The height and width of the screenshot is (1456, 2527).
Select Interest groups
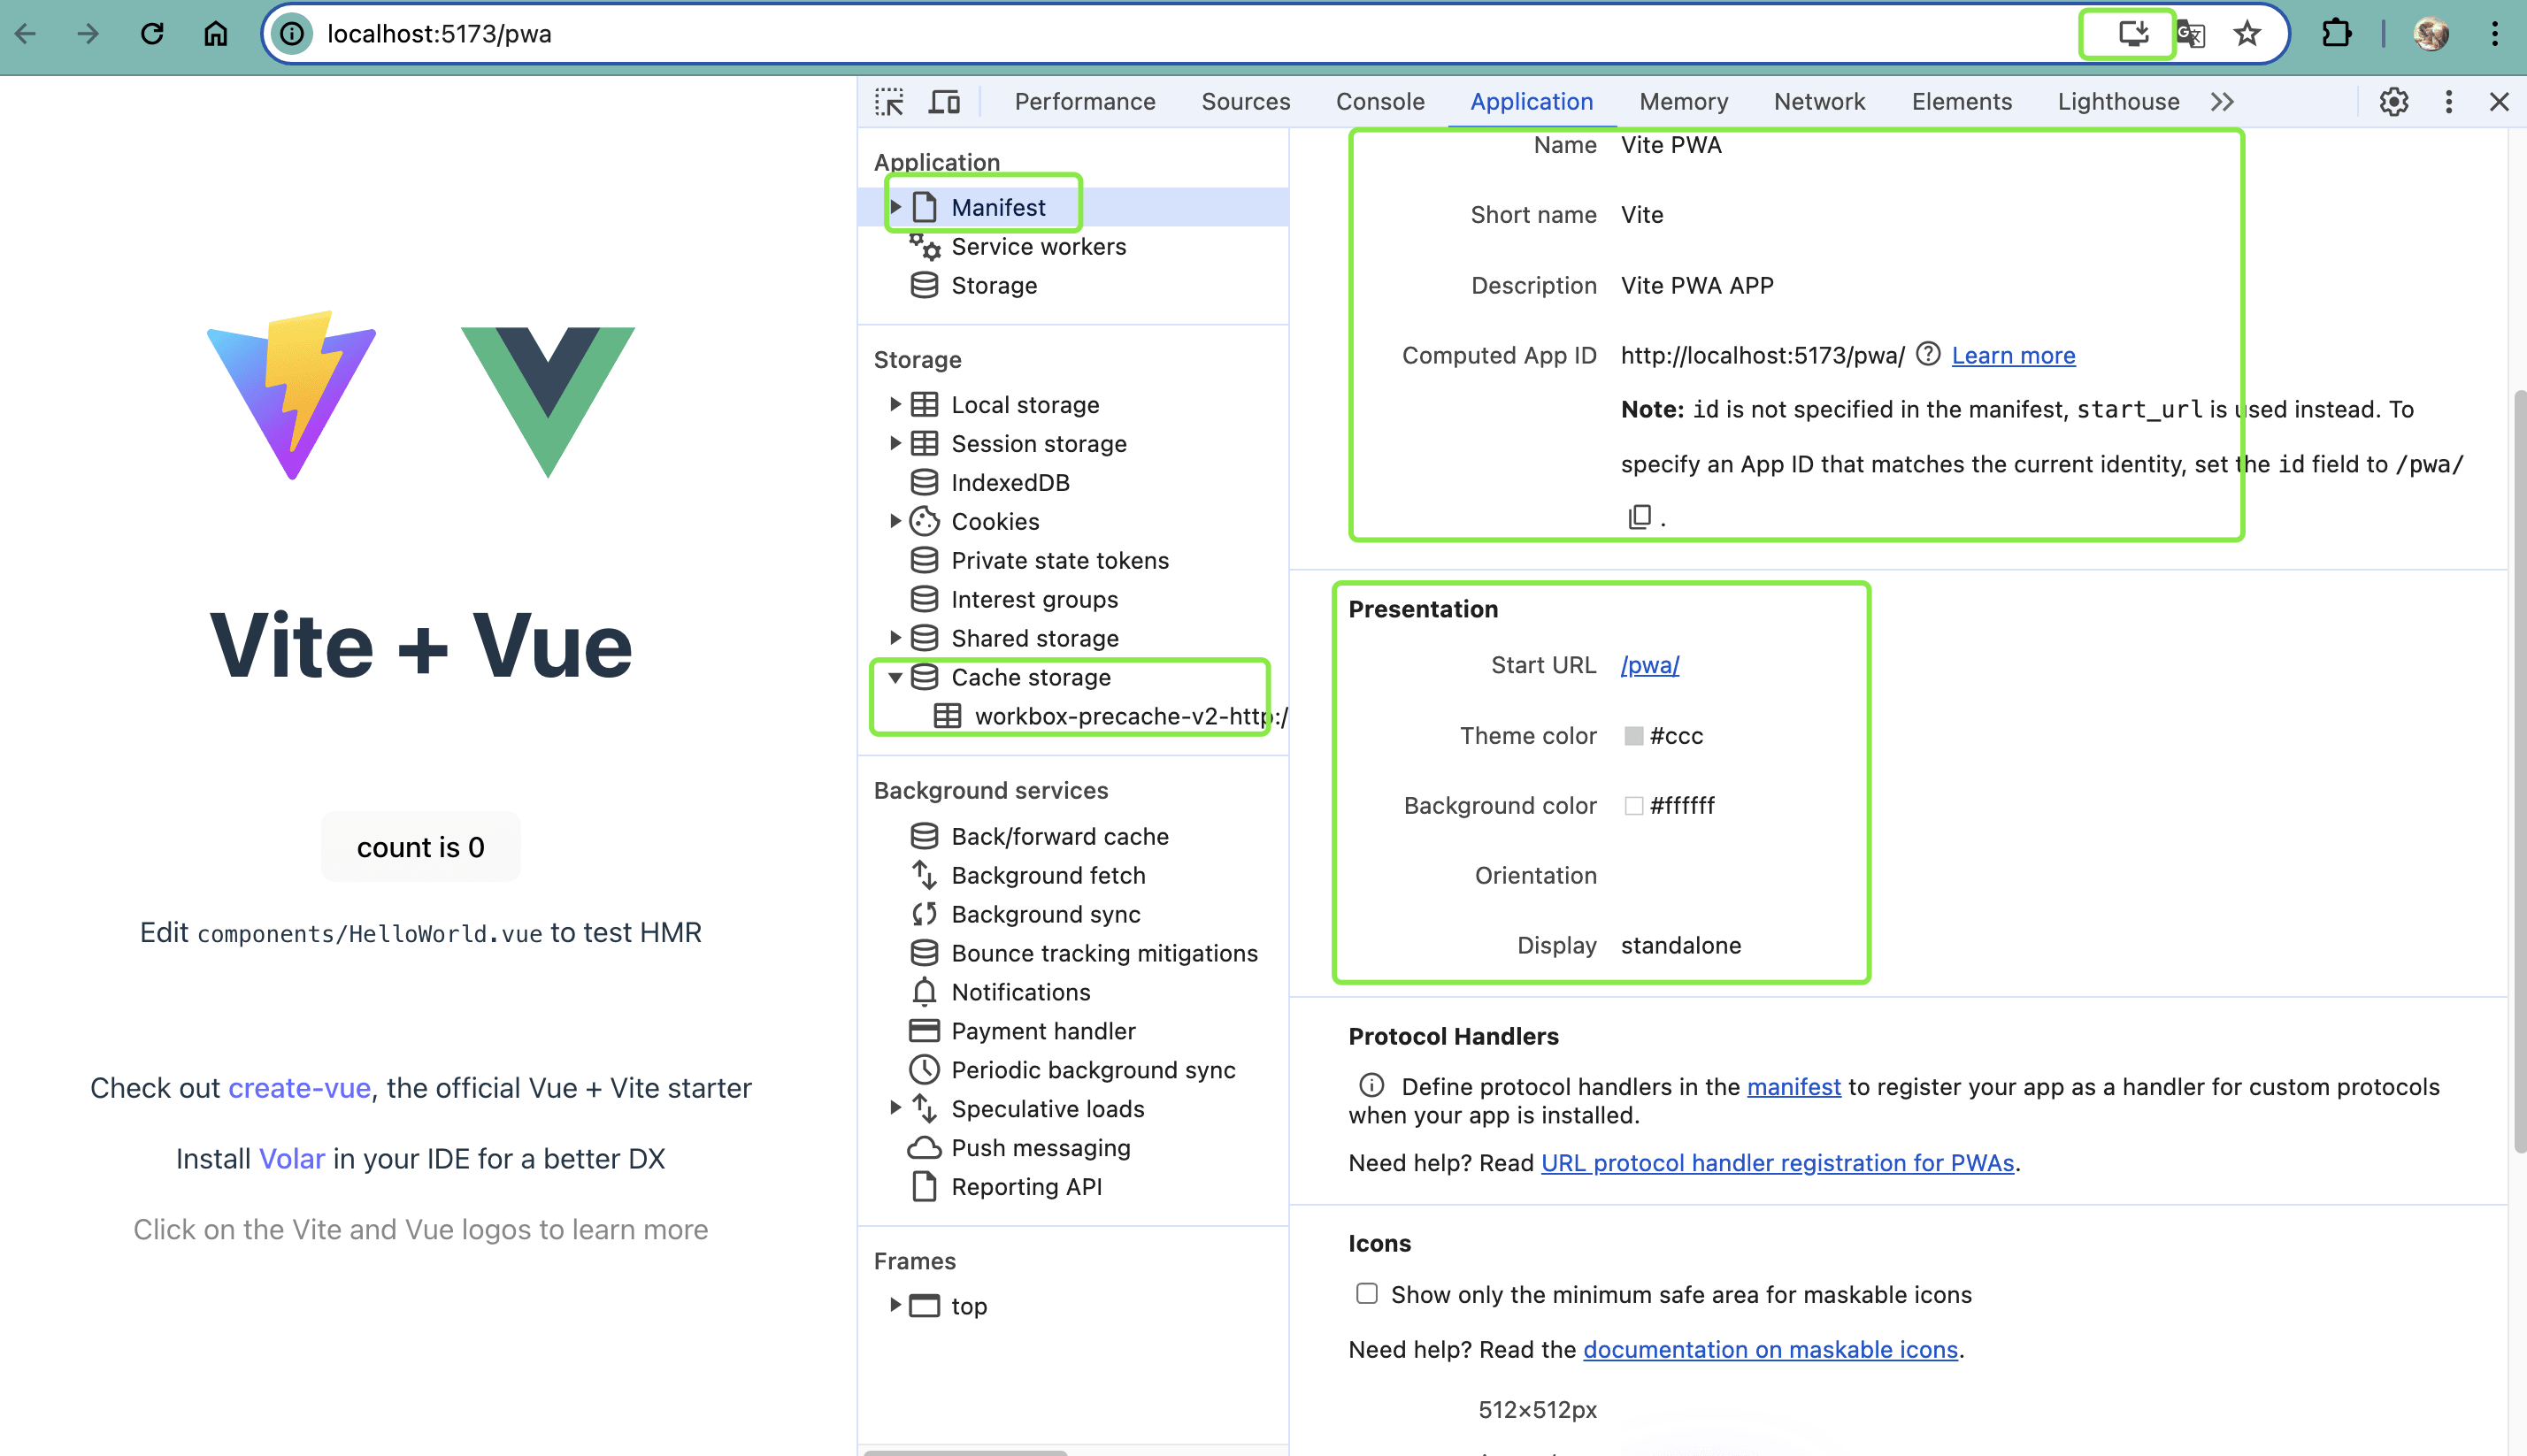pyautogui.click(x=1034, y=599)
